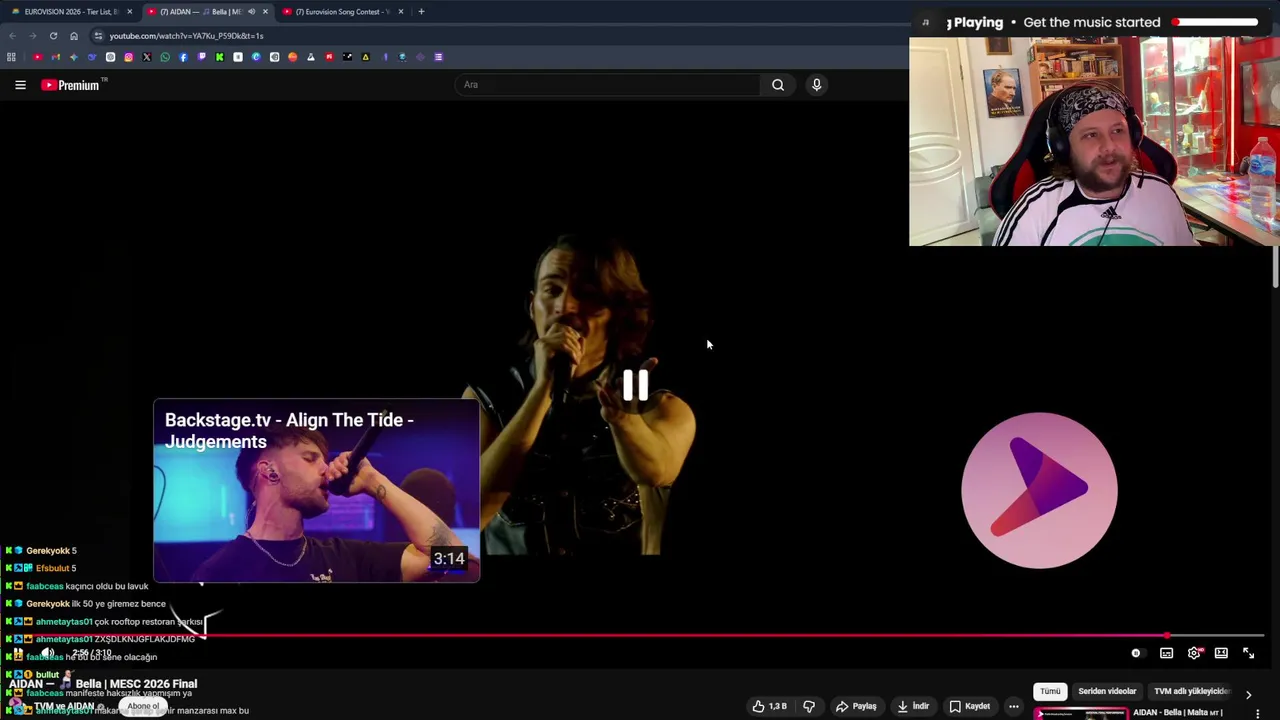Open options for 'AIDAN - Bella | Malta' suggestion

click(x=1258, y=713)
